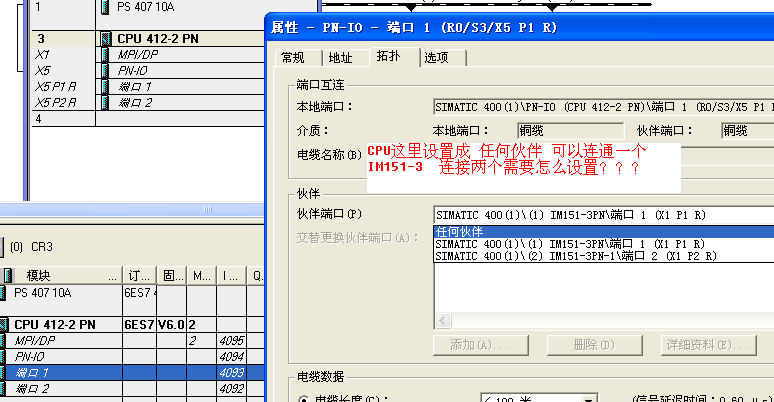This screenshot has height=402, width=774.
Task: Select the 电缆长度 radio button
Action: [302, 399]
